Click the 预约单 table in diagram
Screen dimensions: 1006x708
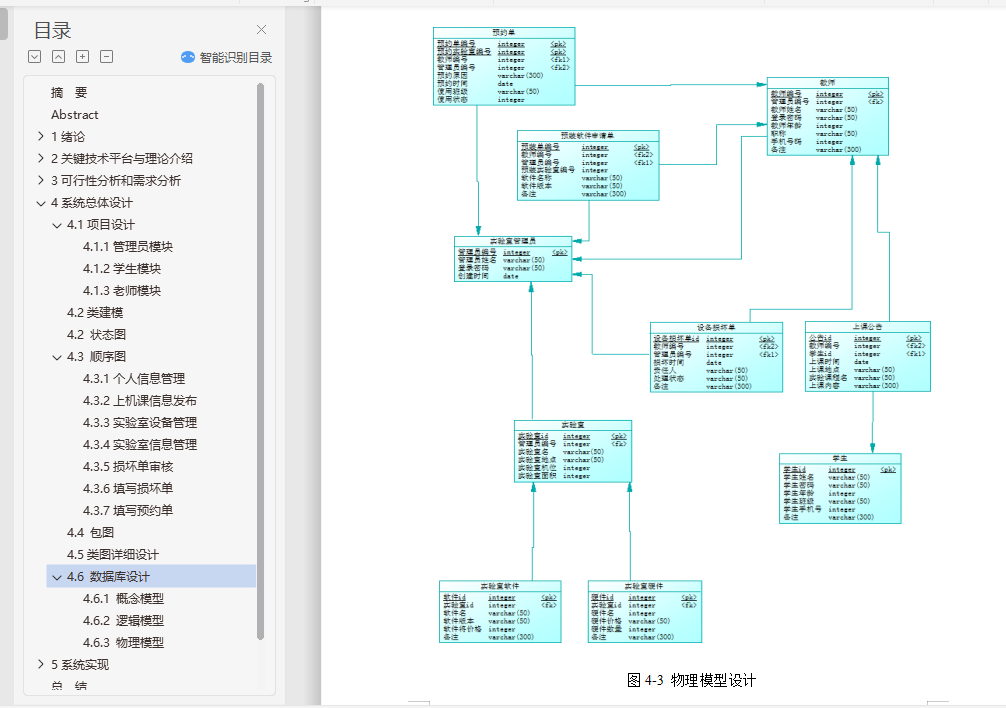[x=504, y=66]
